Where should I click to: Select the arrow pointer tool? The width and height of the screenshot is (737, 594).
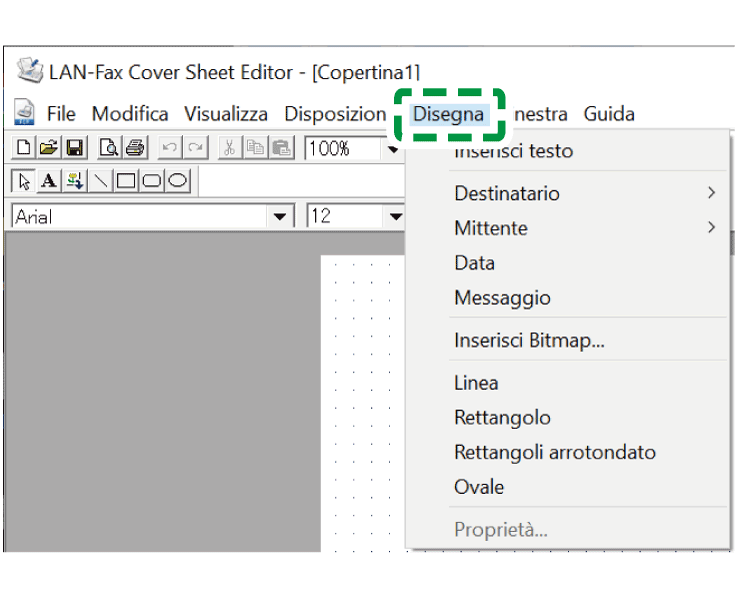point(24,180)
